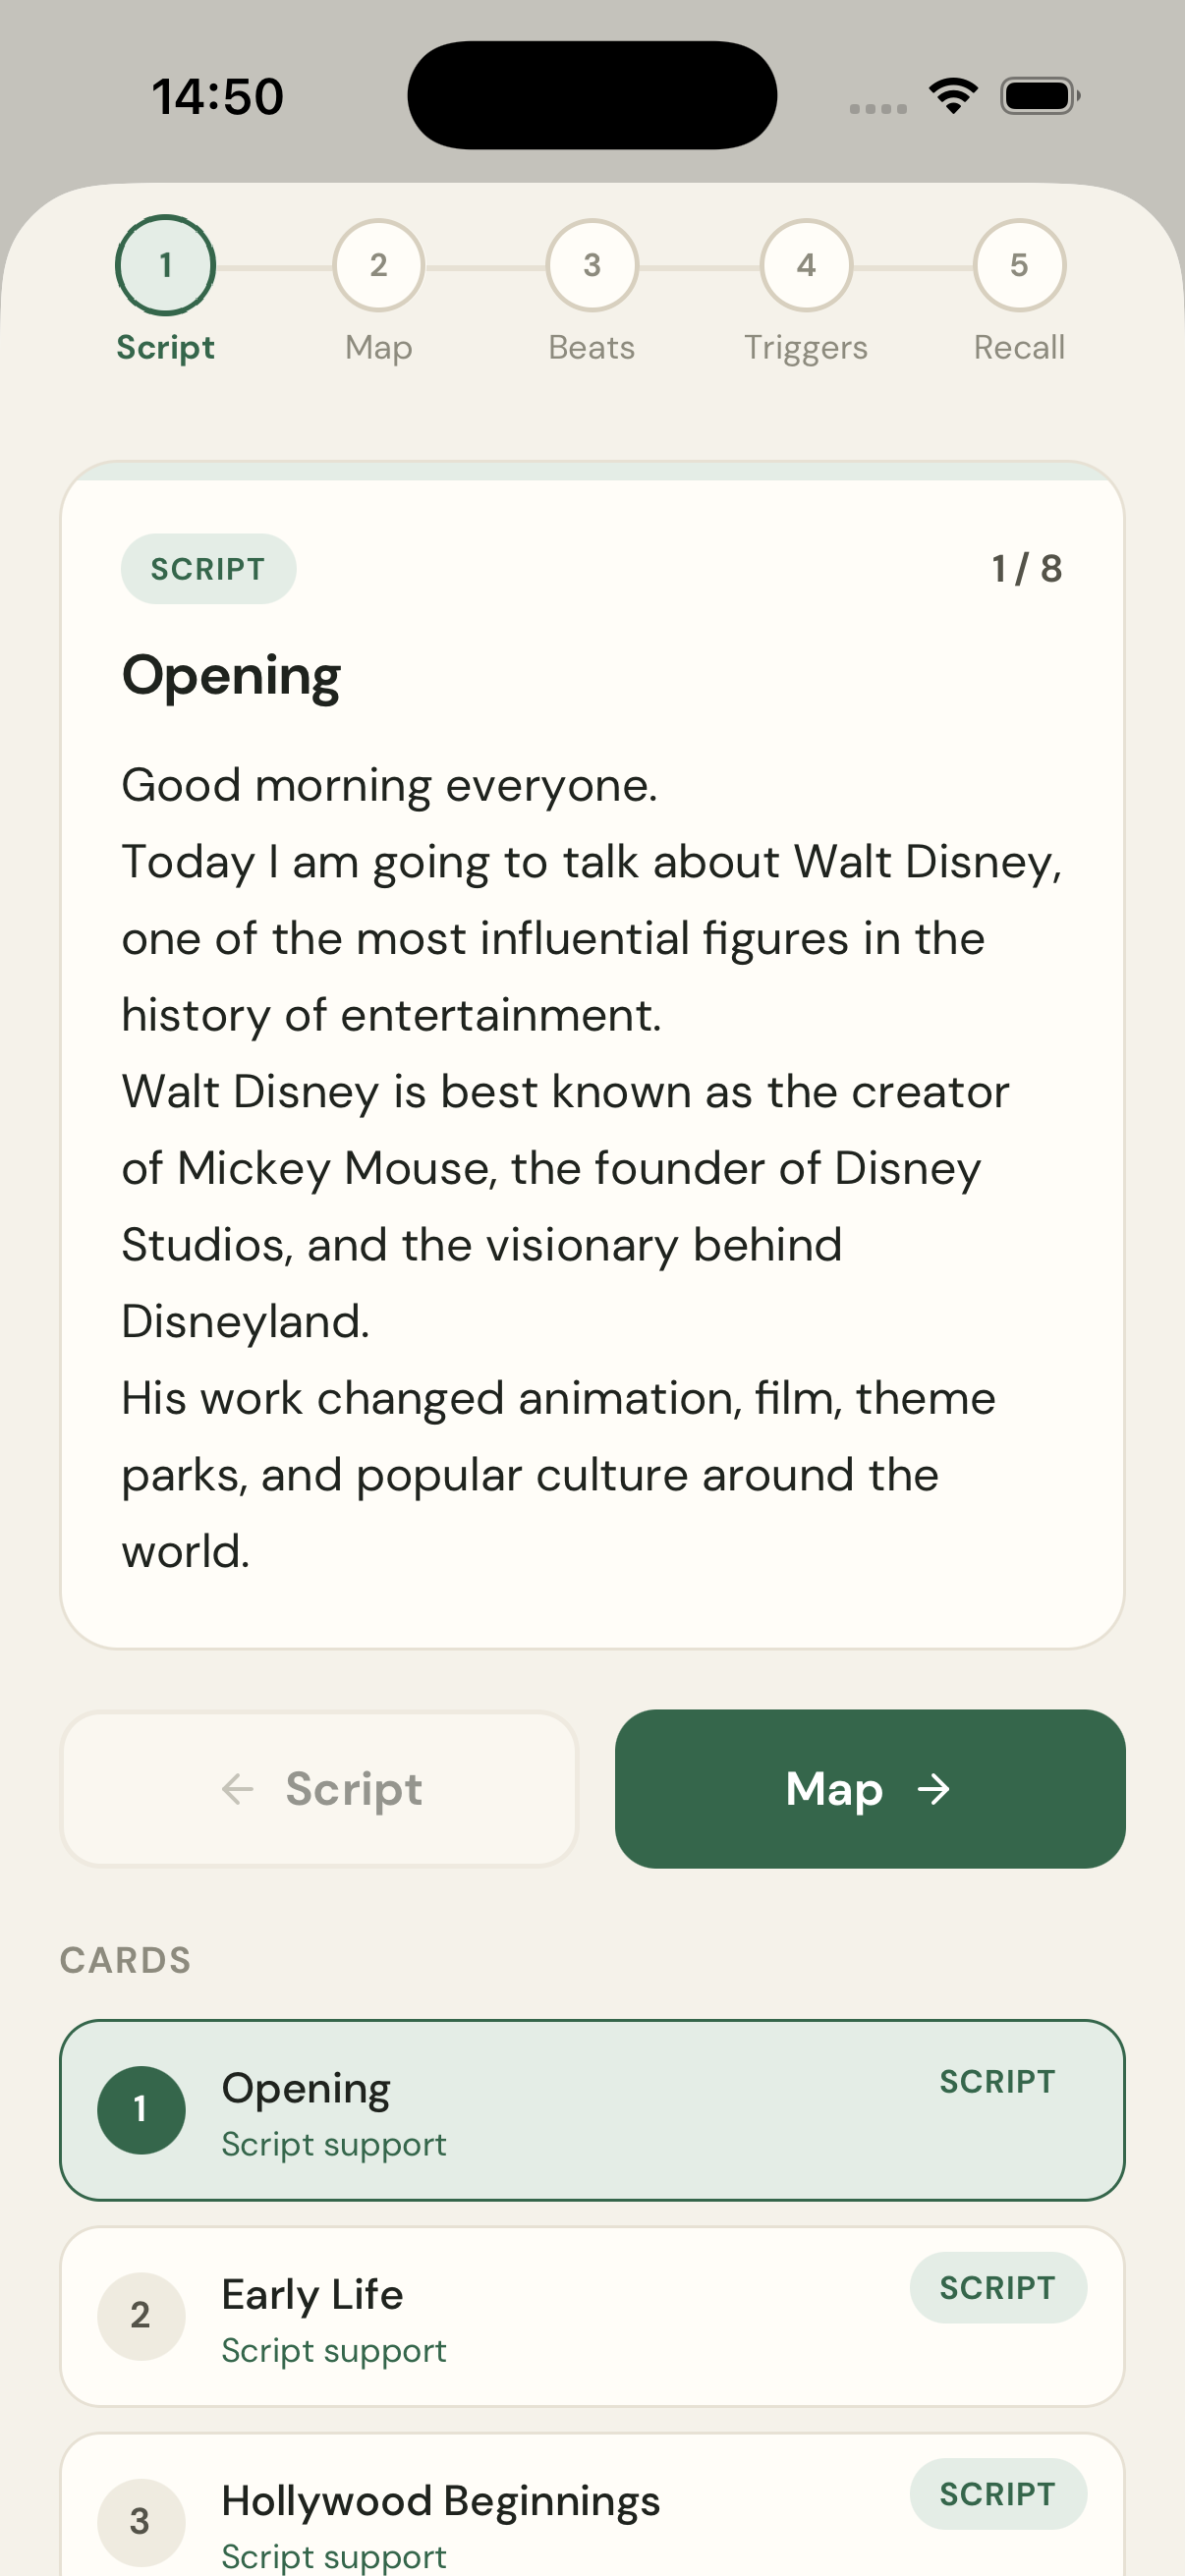Tap the left arrow icon on Script button
1185x2576 pixels.
237,1789
